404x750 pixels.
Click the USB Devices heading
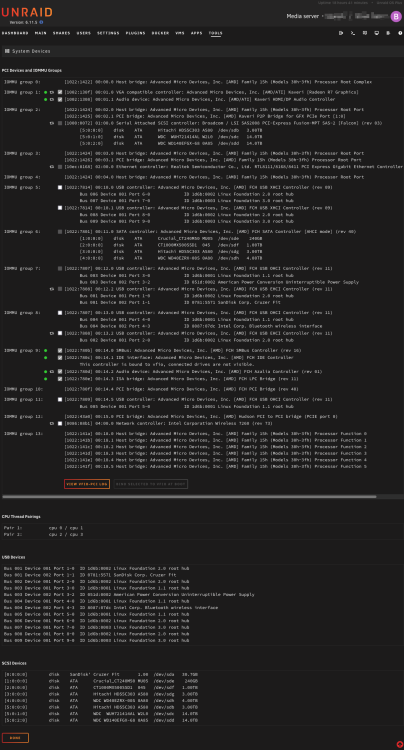(13, 557)
